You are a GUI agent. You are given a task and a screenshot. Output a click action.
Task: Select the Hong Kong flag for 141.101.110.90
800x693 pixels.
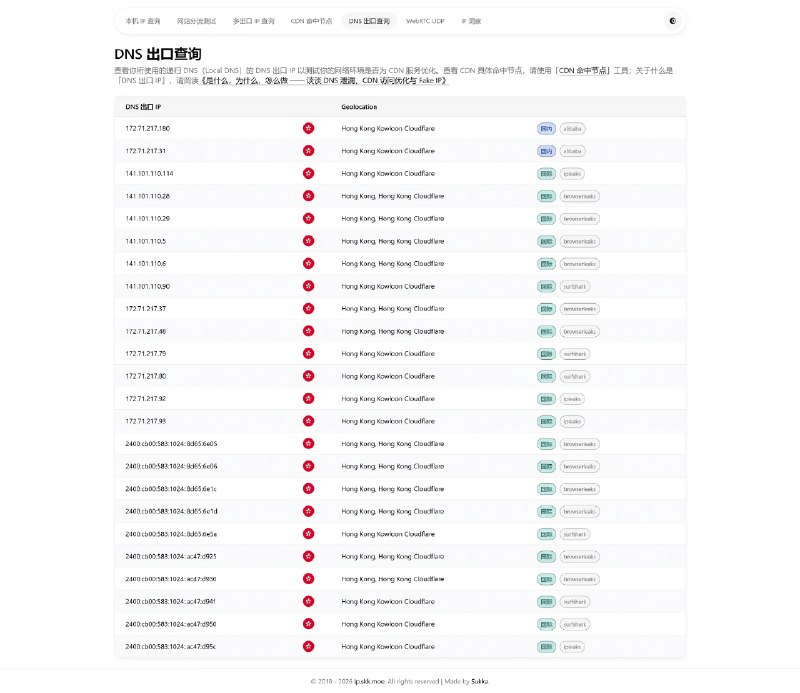click(308, 286)
